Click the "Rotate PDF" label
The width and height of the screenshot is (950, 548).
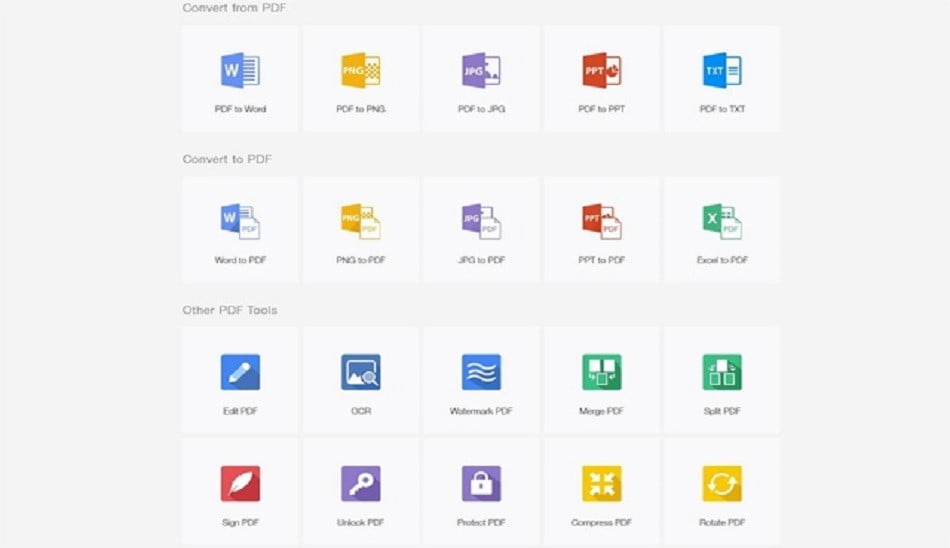[x=722, y=522]
